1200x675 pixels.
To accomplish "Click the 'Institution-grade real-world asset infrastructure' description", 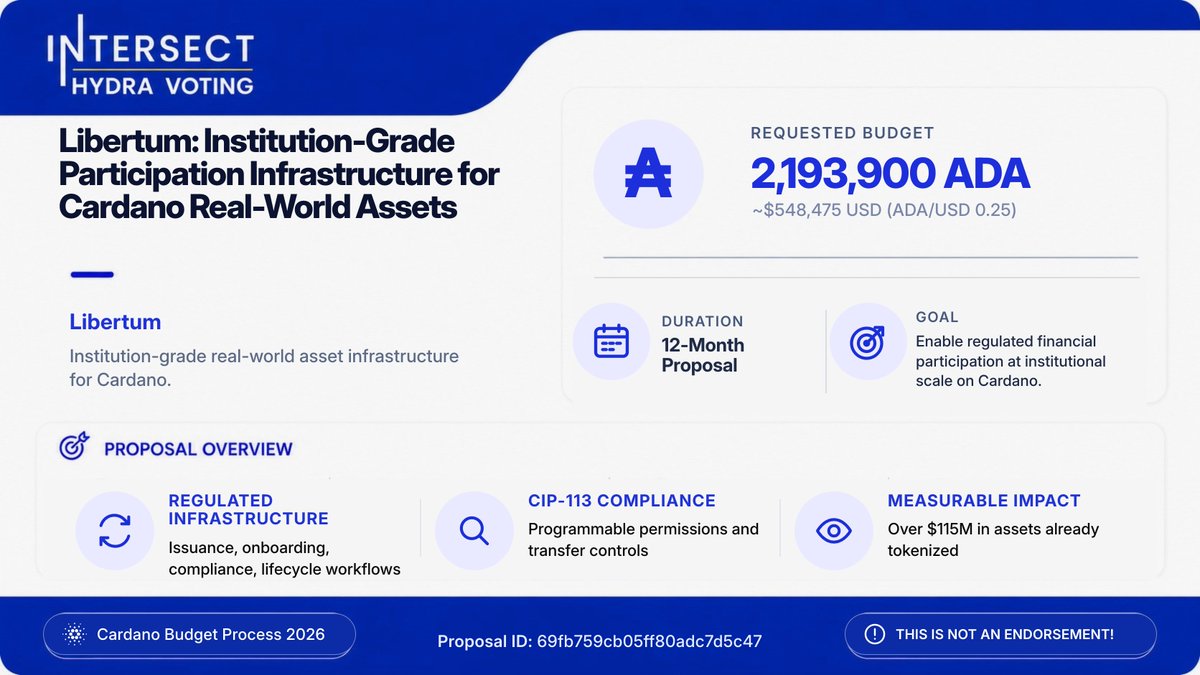I will [264, 367].
